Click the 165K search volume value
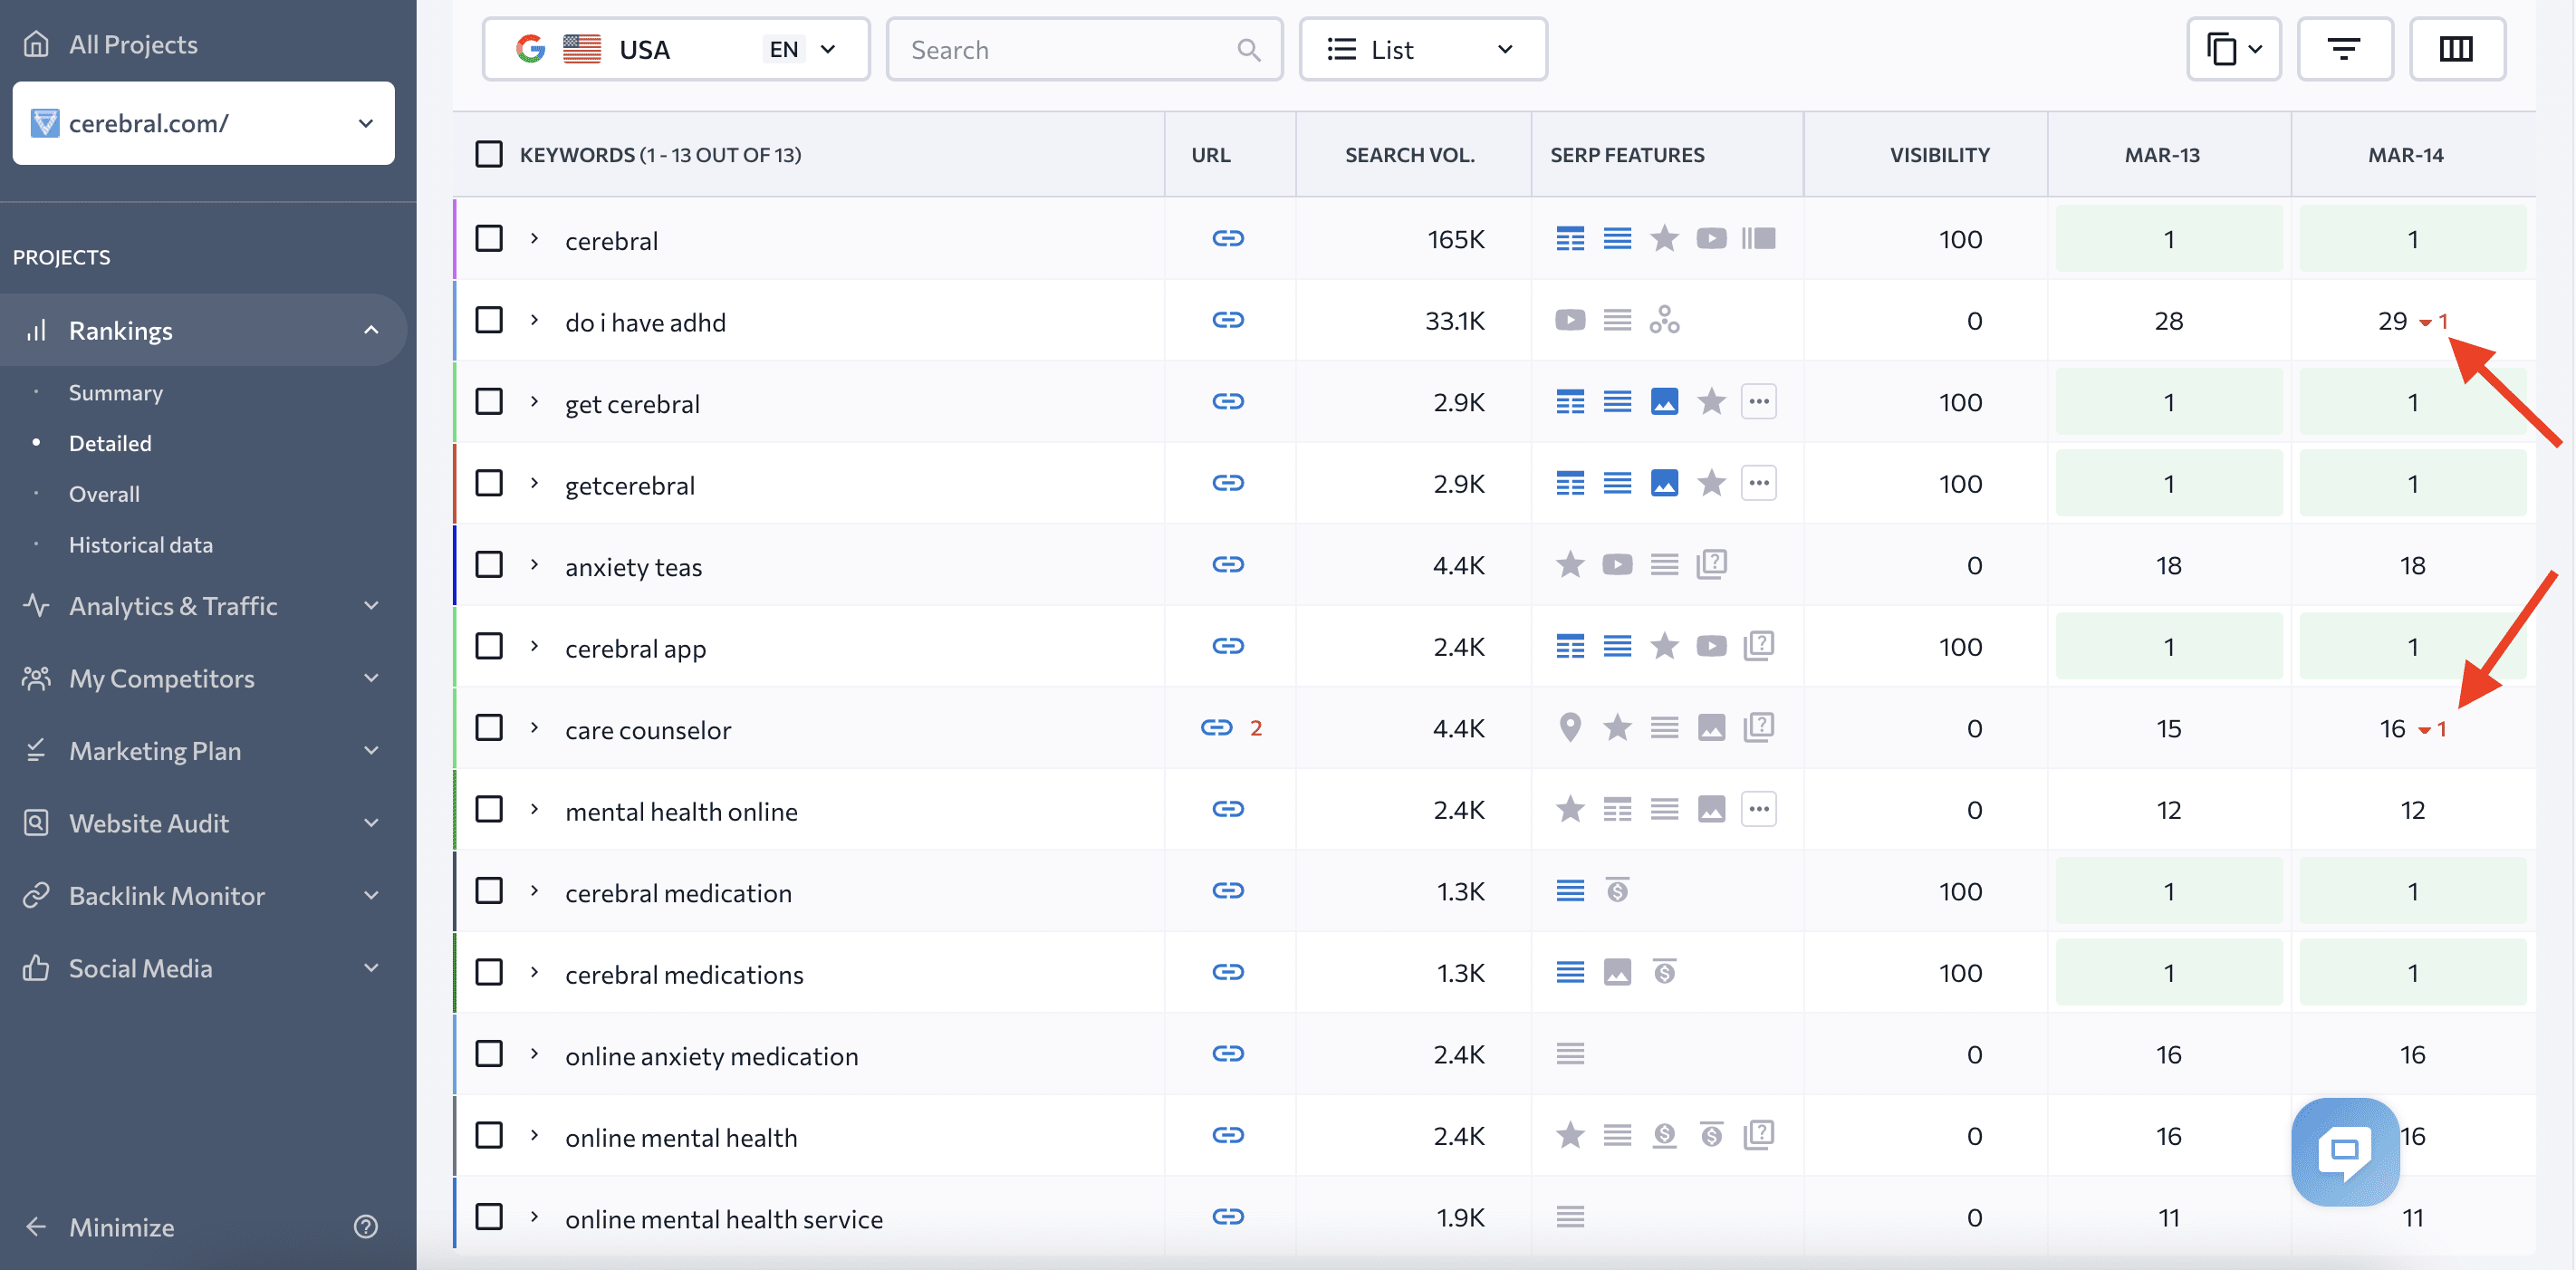The image size is (2576, 1270). click(1456, 239)
